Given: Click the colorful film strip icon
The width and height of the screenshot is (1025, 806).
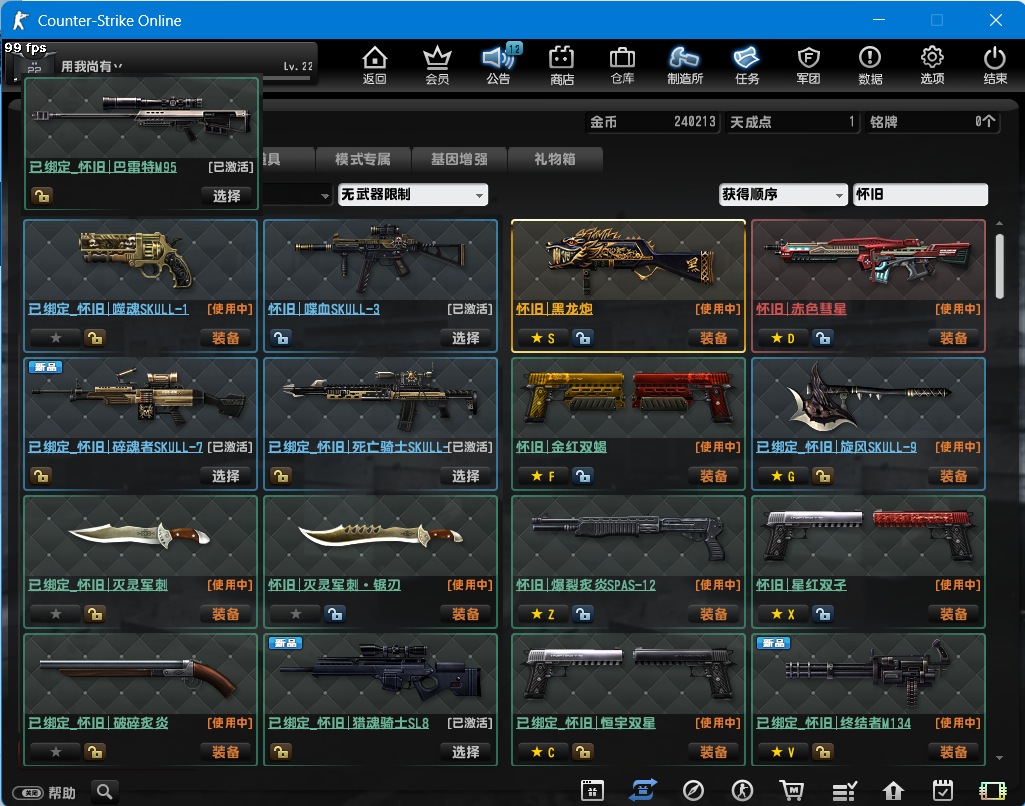Looking at the screenshot, I should 992,791.
